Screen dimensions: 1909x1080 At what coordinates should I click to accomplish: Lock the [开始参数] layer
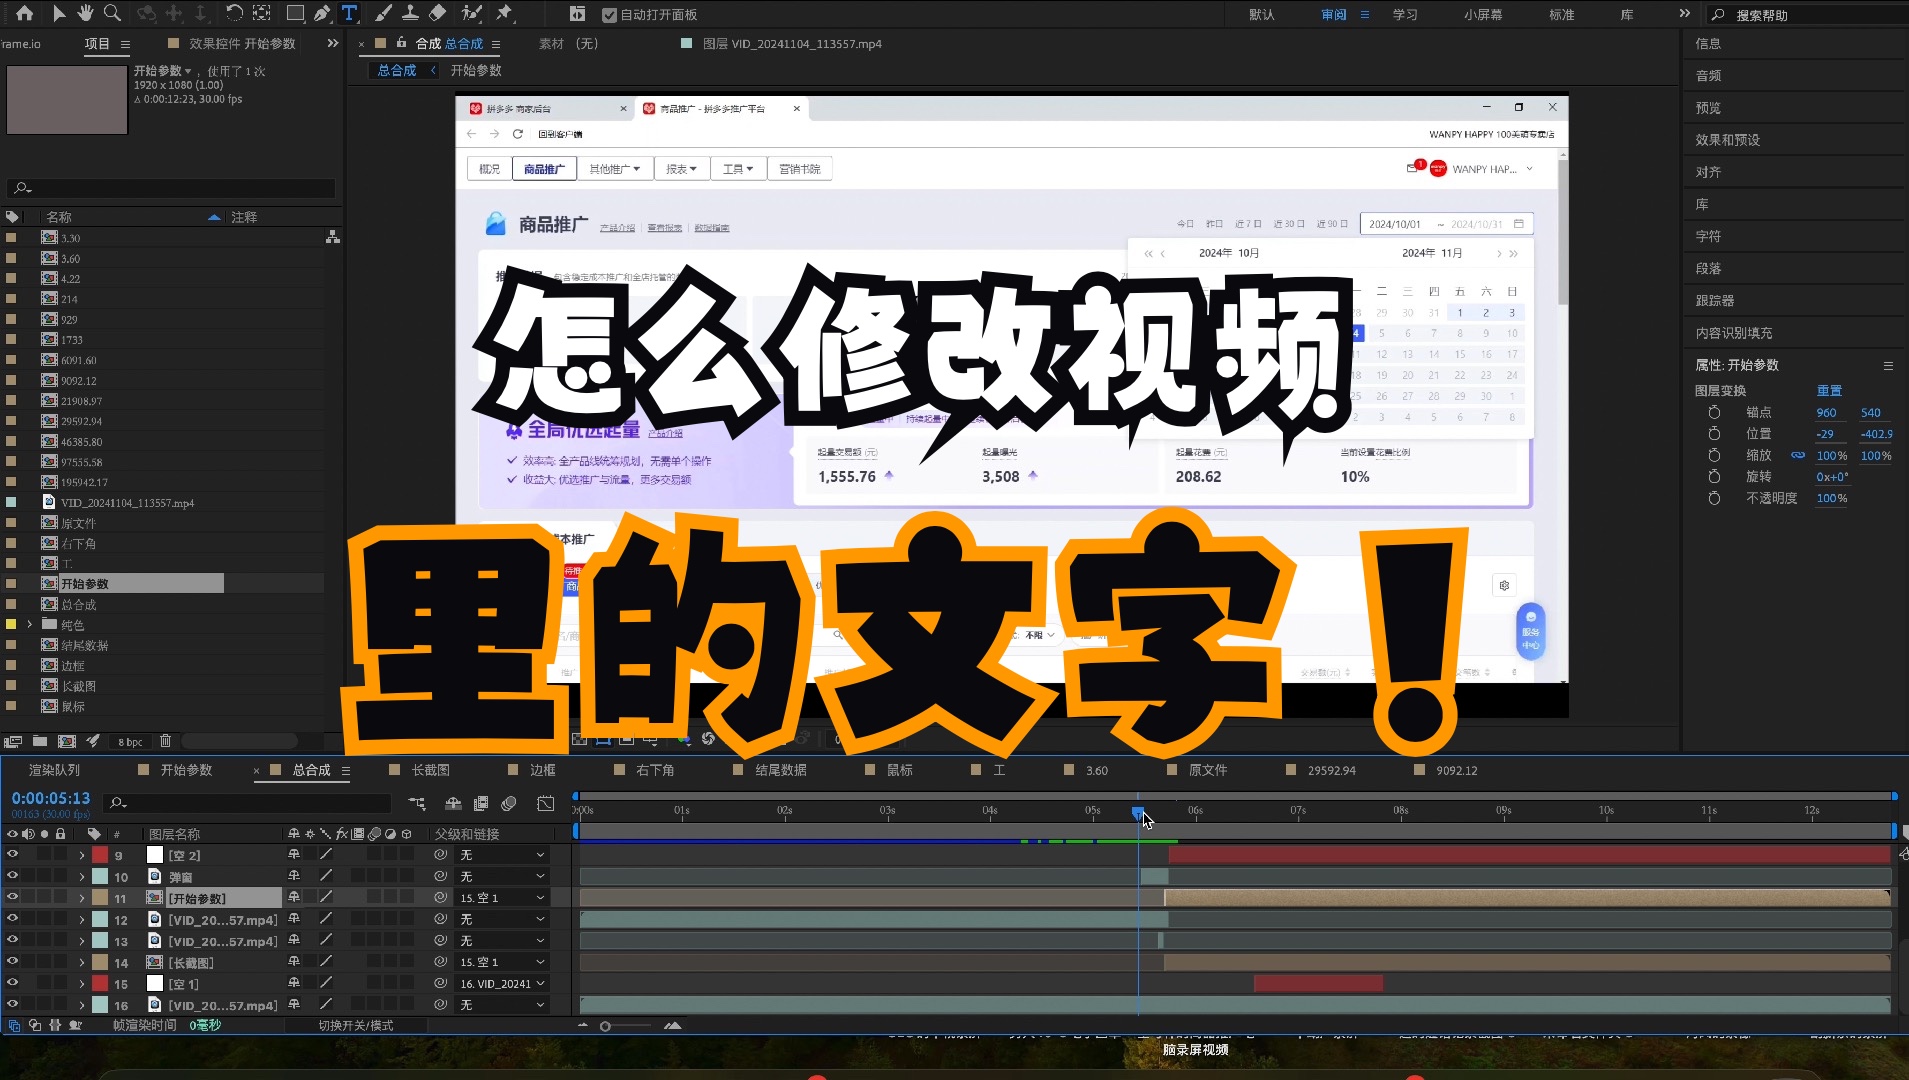(60, 897)
